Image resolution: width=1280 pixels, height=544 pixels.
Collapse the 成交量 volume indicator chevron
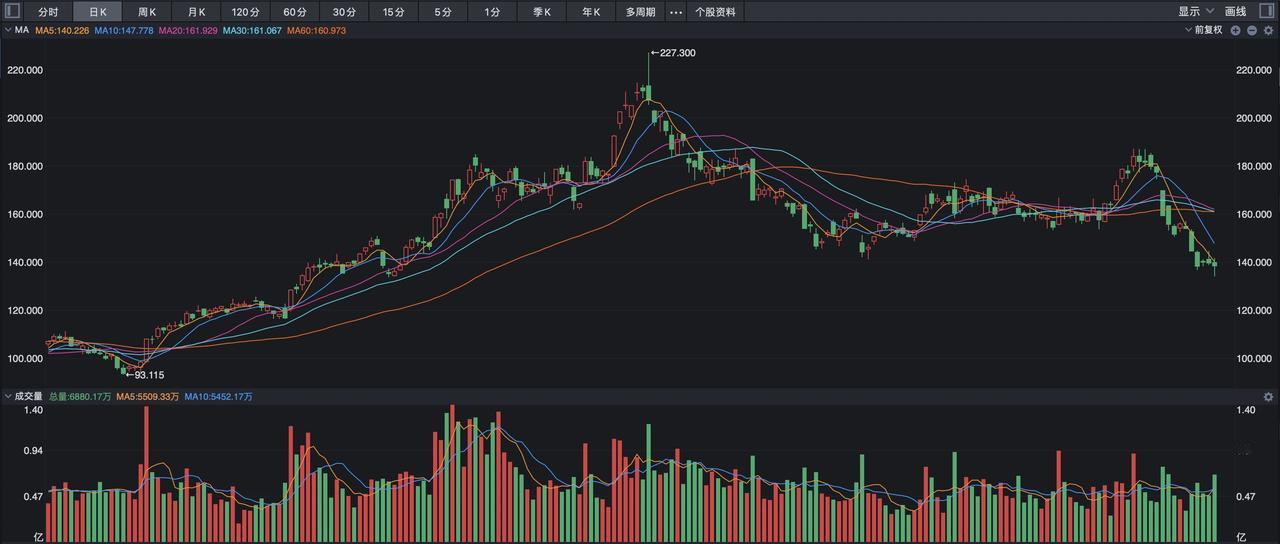8,397
